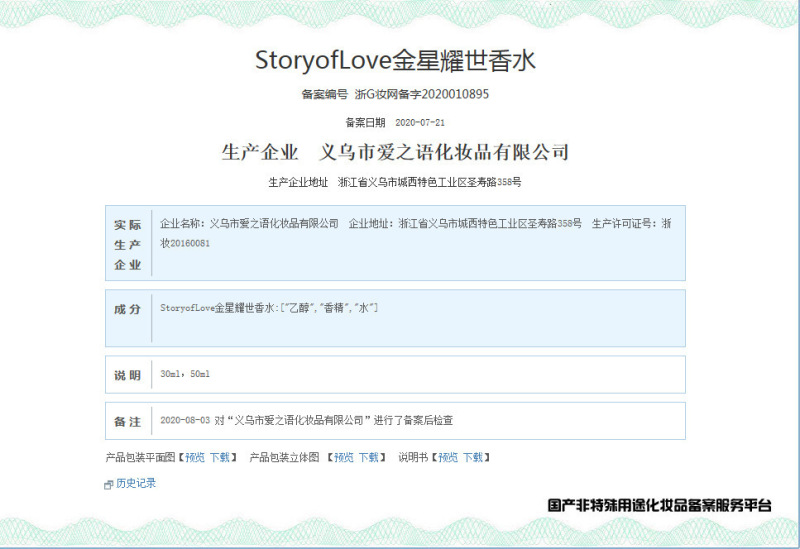Click the 成分 row label
800x549 pixels.
pyautogui.click(x=128, y=309)
